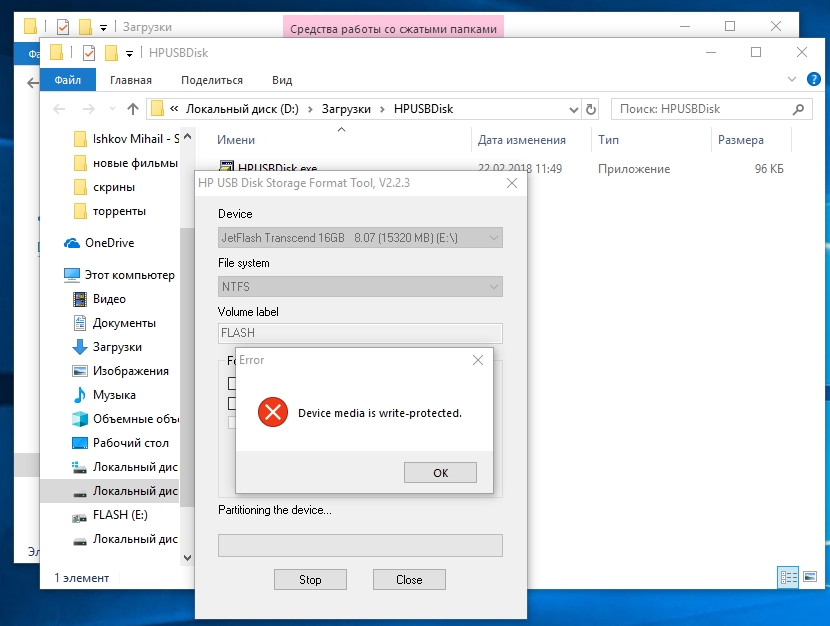Refresh the HPUSBDisk folder view
830x626 pixels.
[591, 109]
